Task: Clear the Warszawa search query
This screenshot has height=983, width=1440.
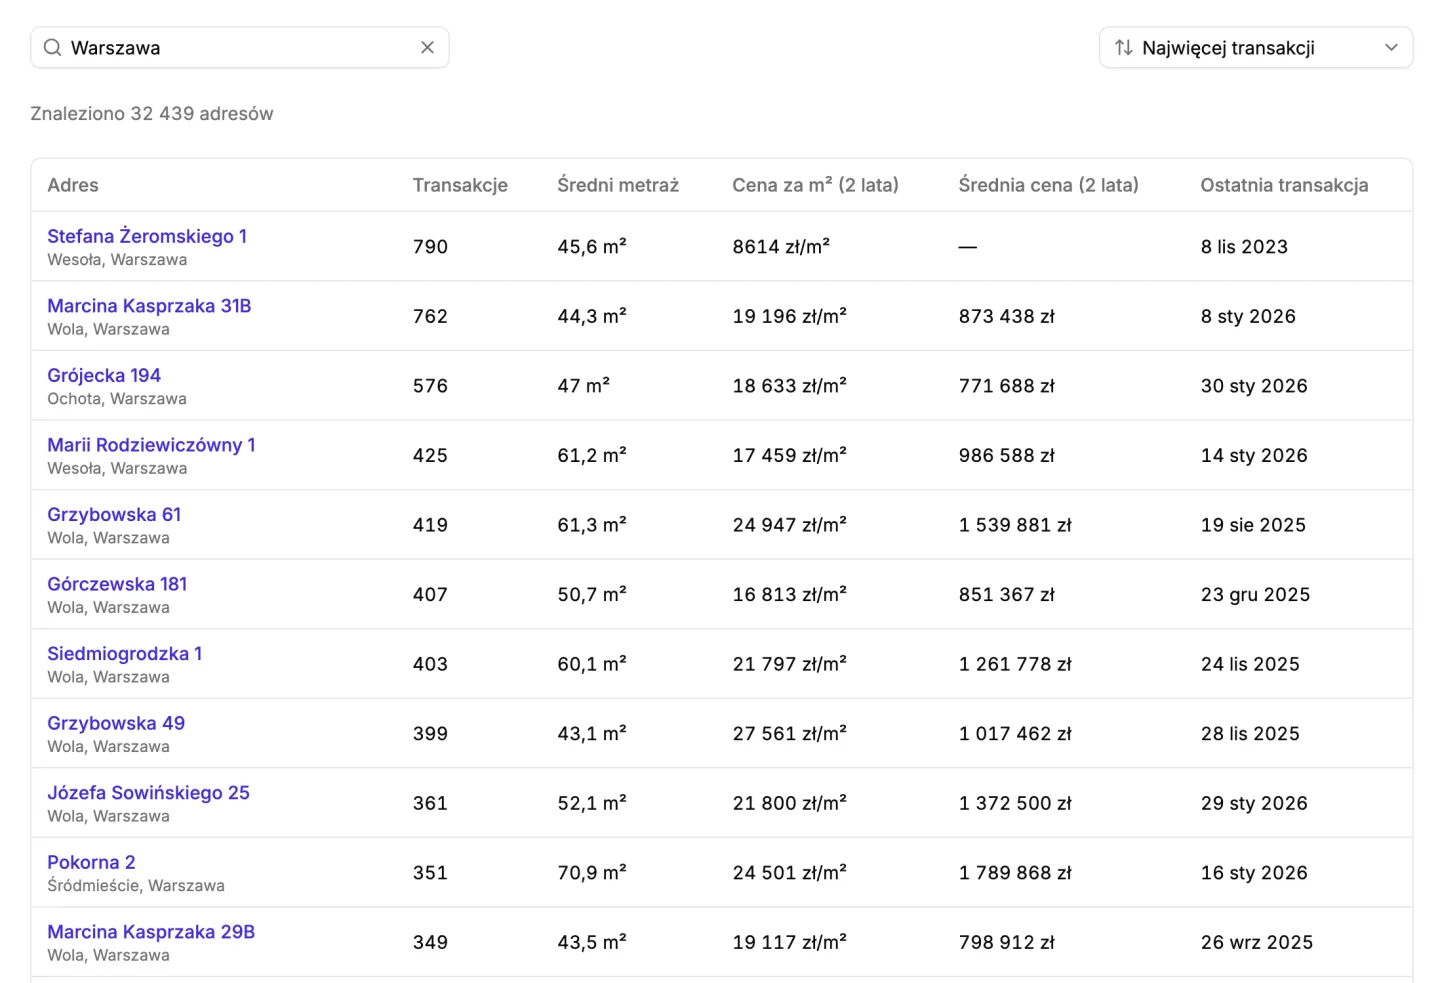Action: pyautogui.click(x=427, y=47)
